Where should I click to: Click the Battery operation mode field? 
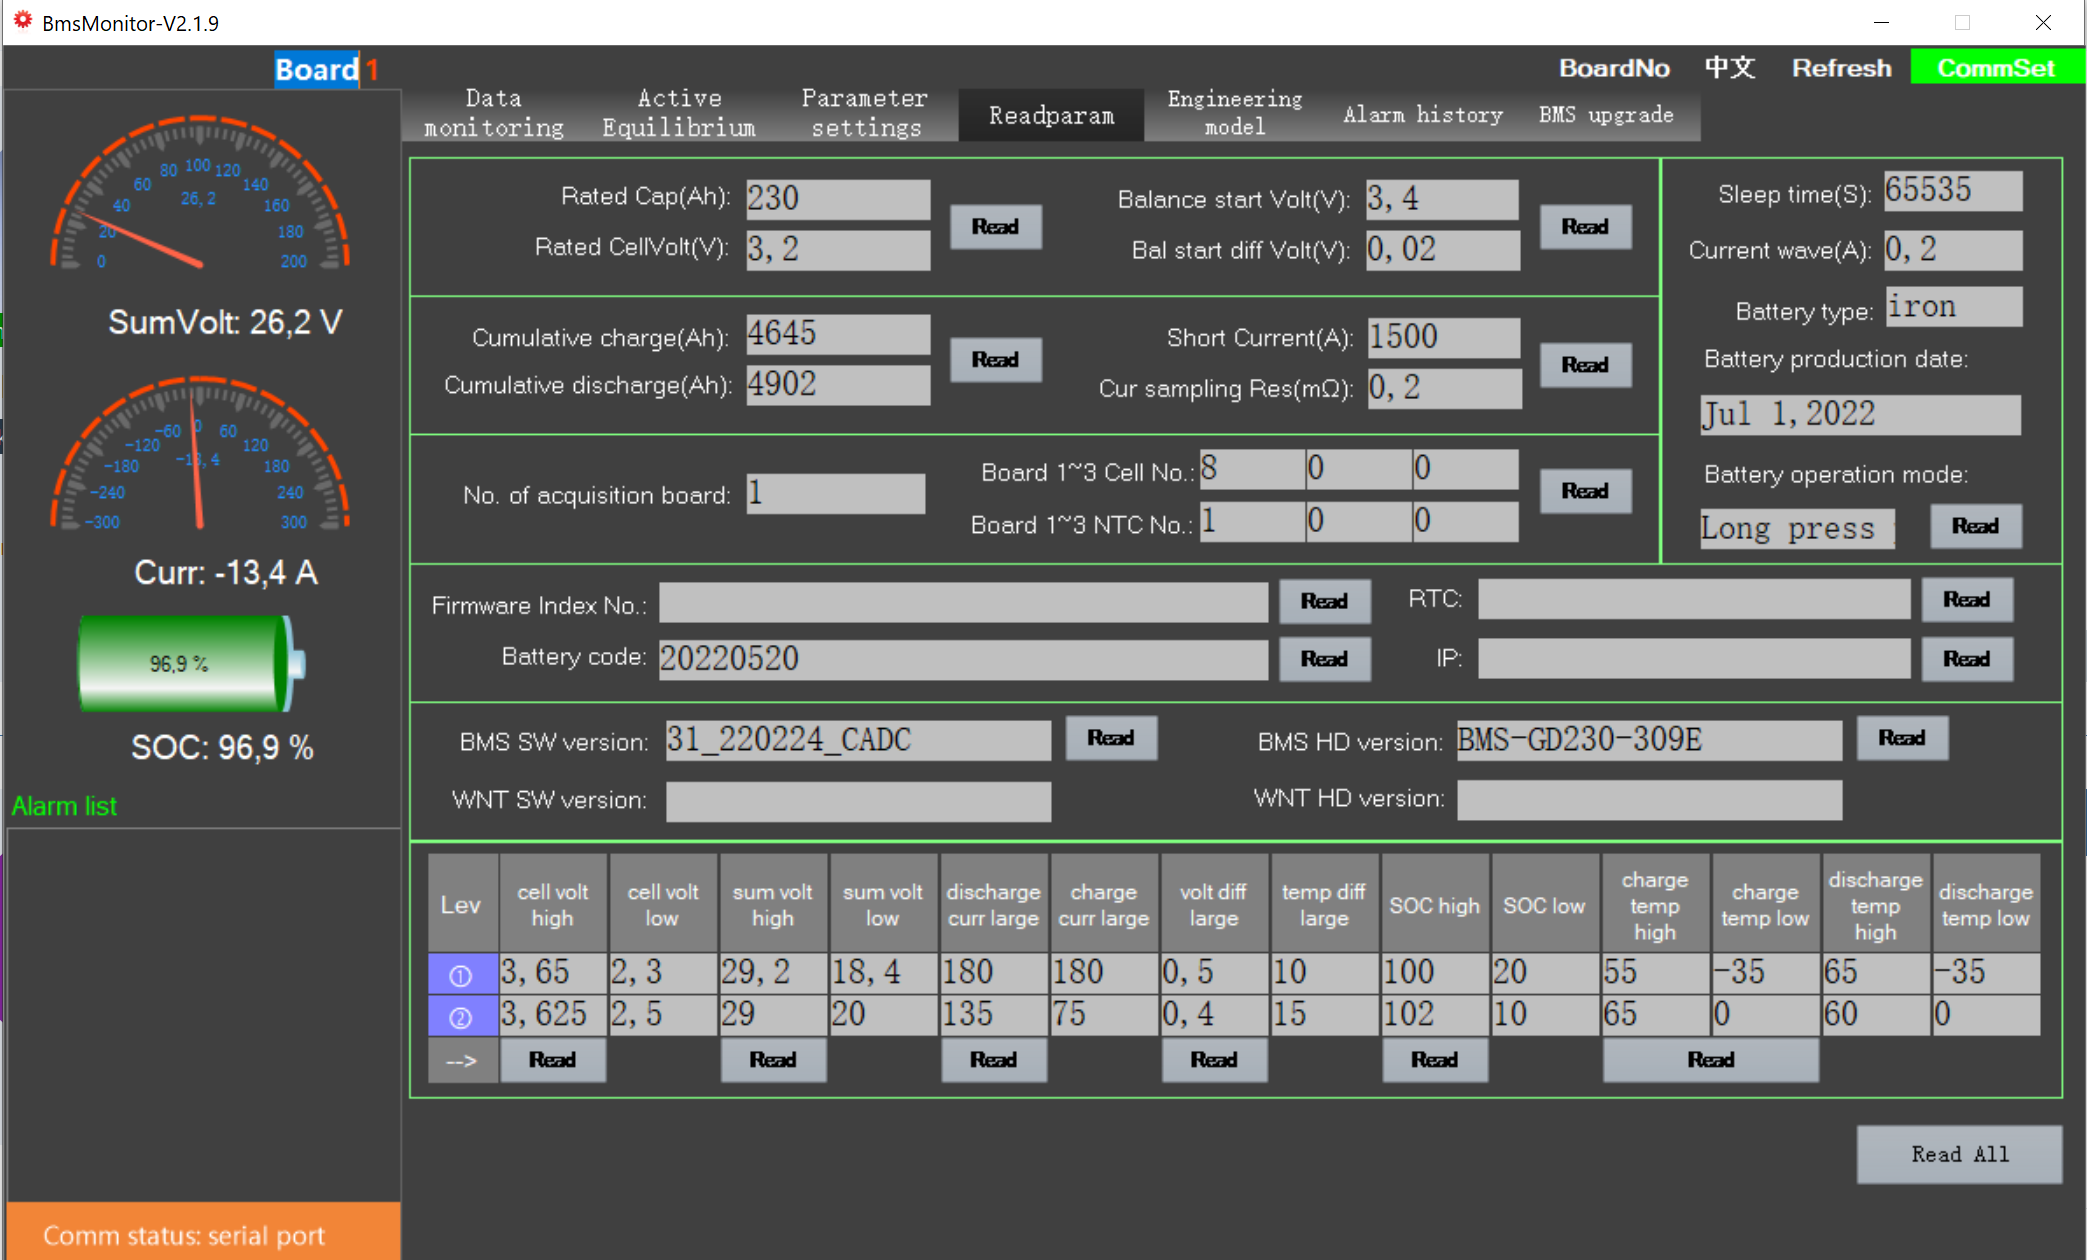click(1795, 528)
